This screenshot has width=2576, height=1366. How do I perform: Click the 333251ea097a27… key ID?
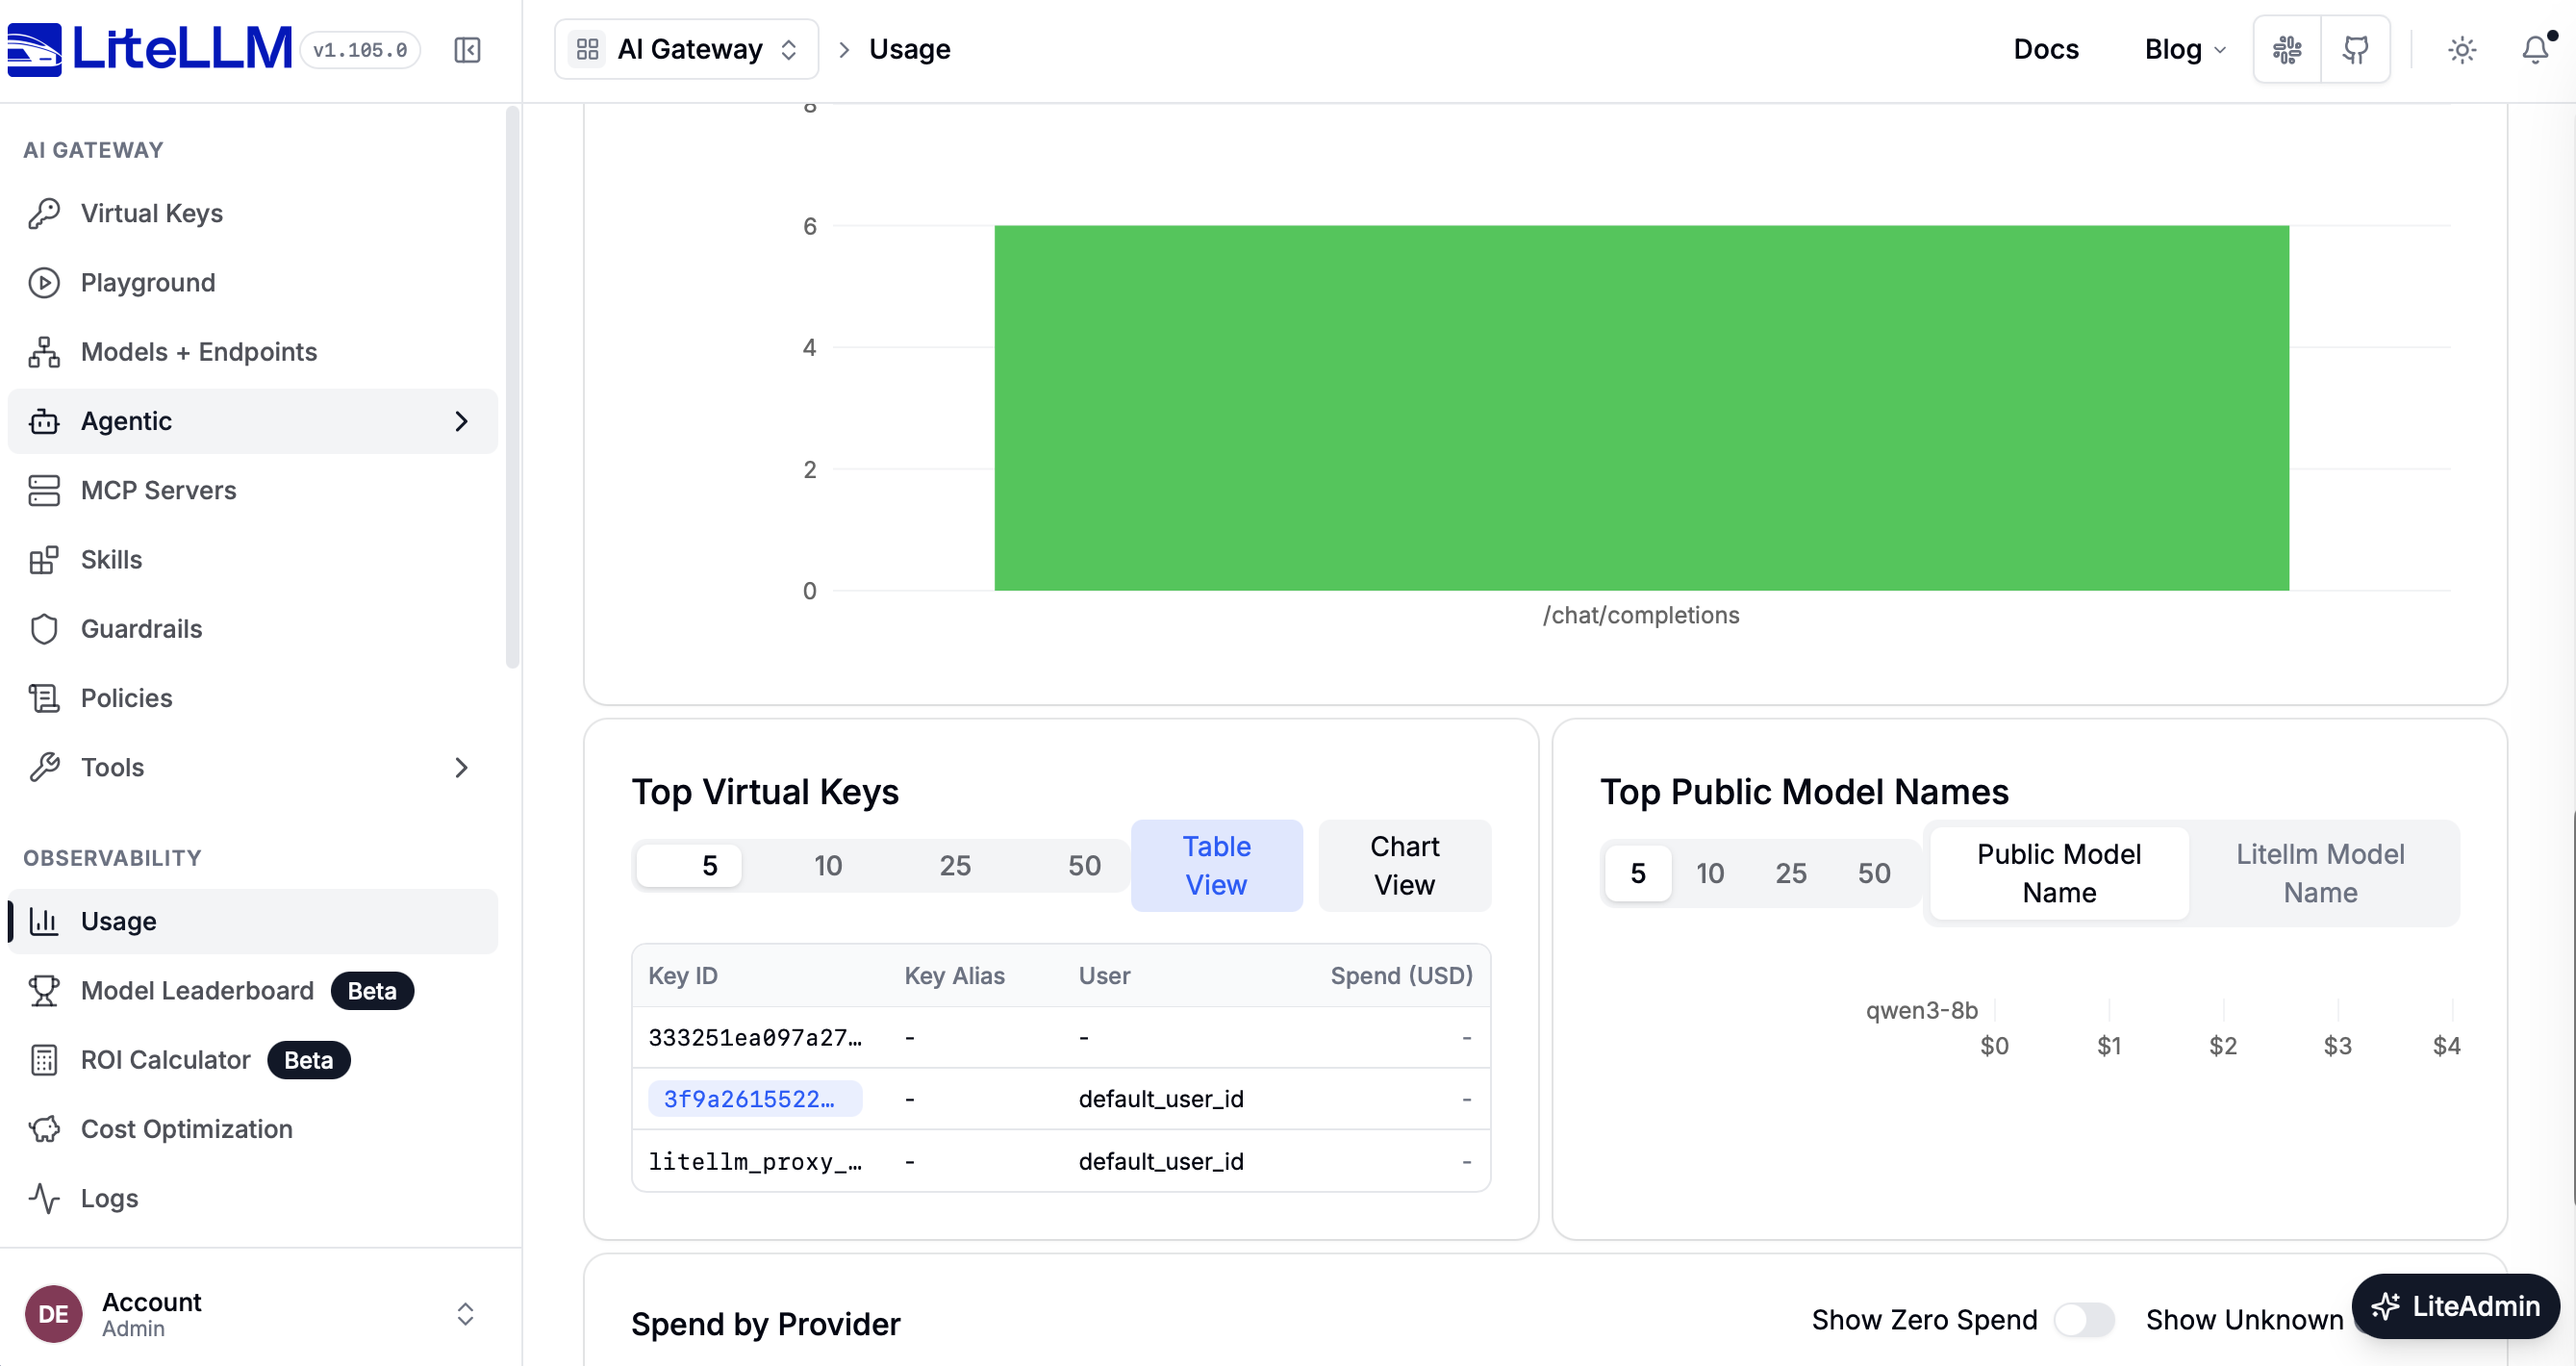point(755,1038)
